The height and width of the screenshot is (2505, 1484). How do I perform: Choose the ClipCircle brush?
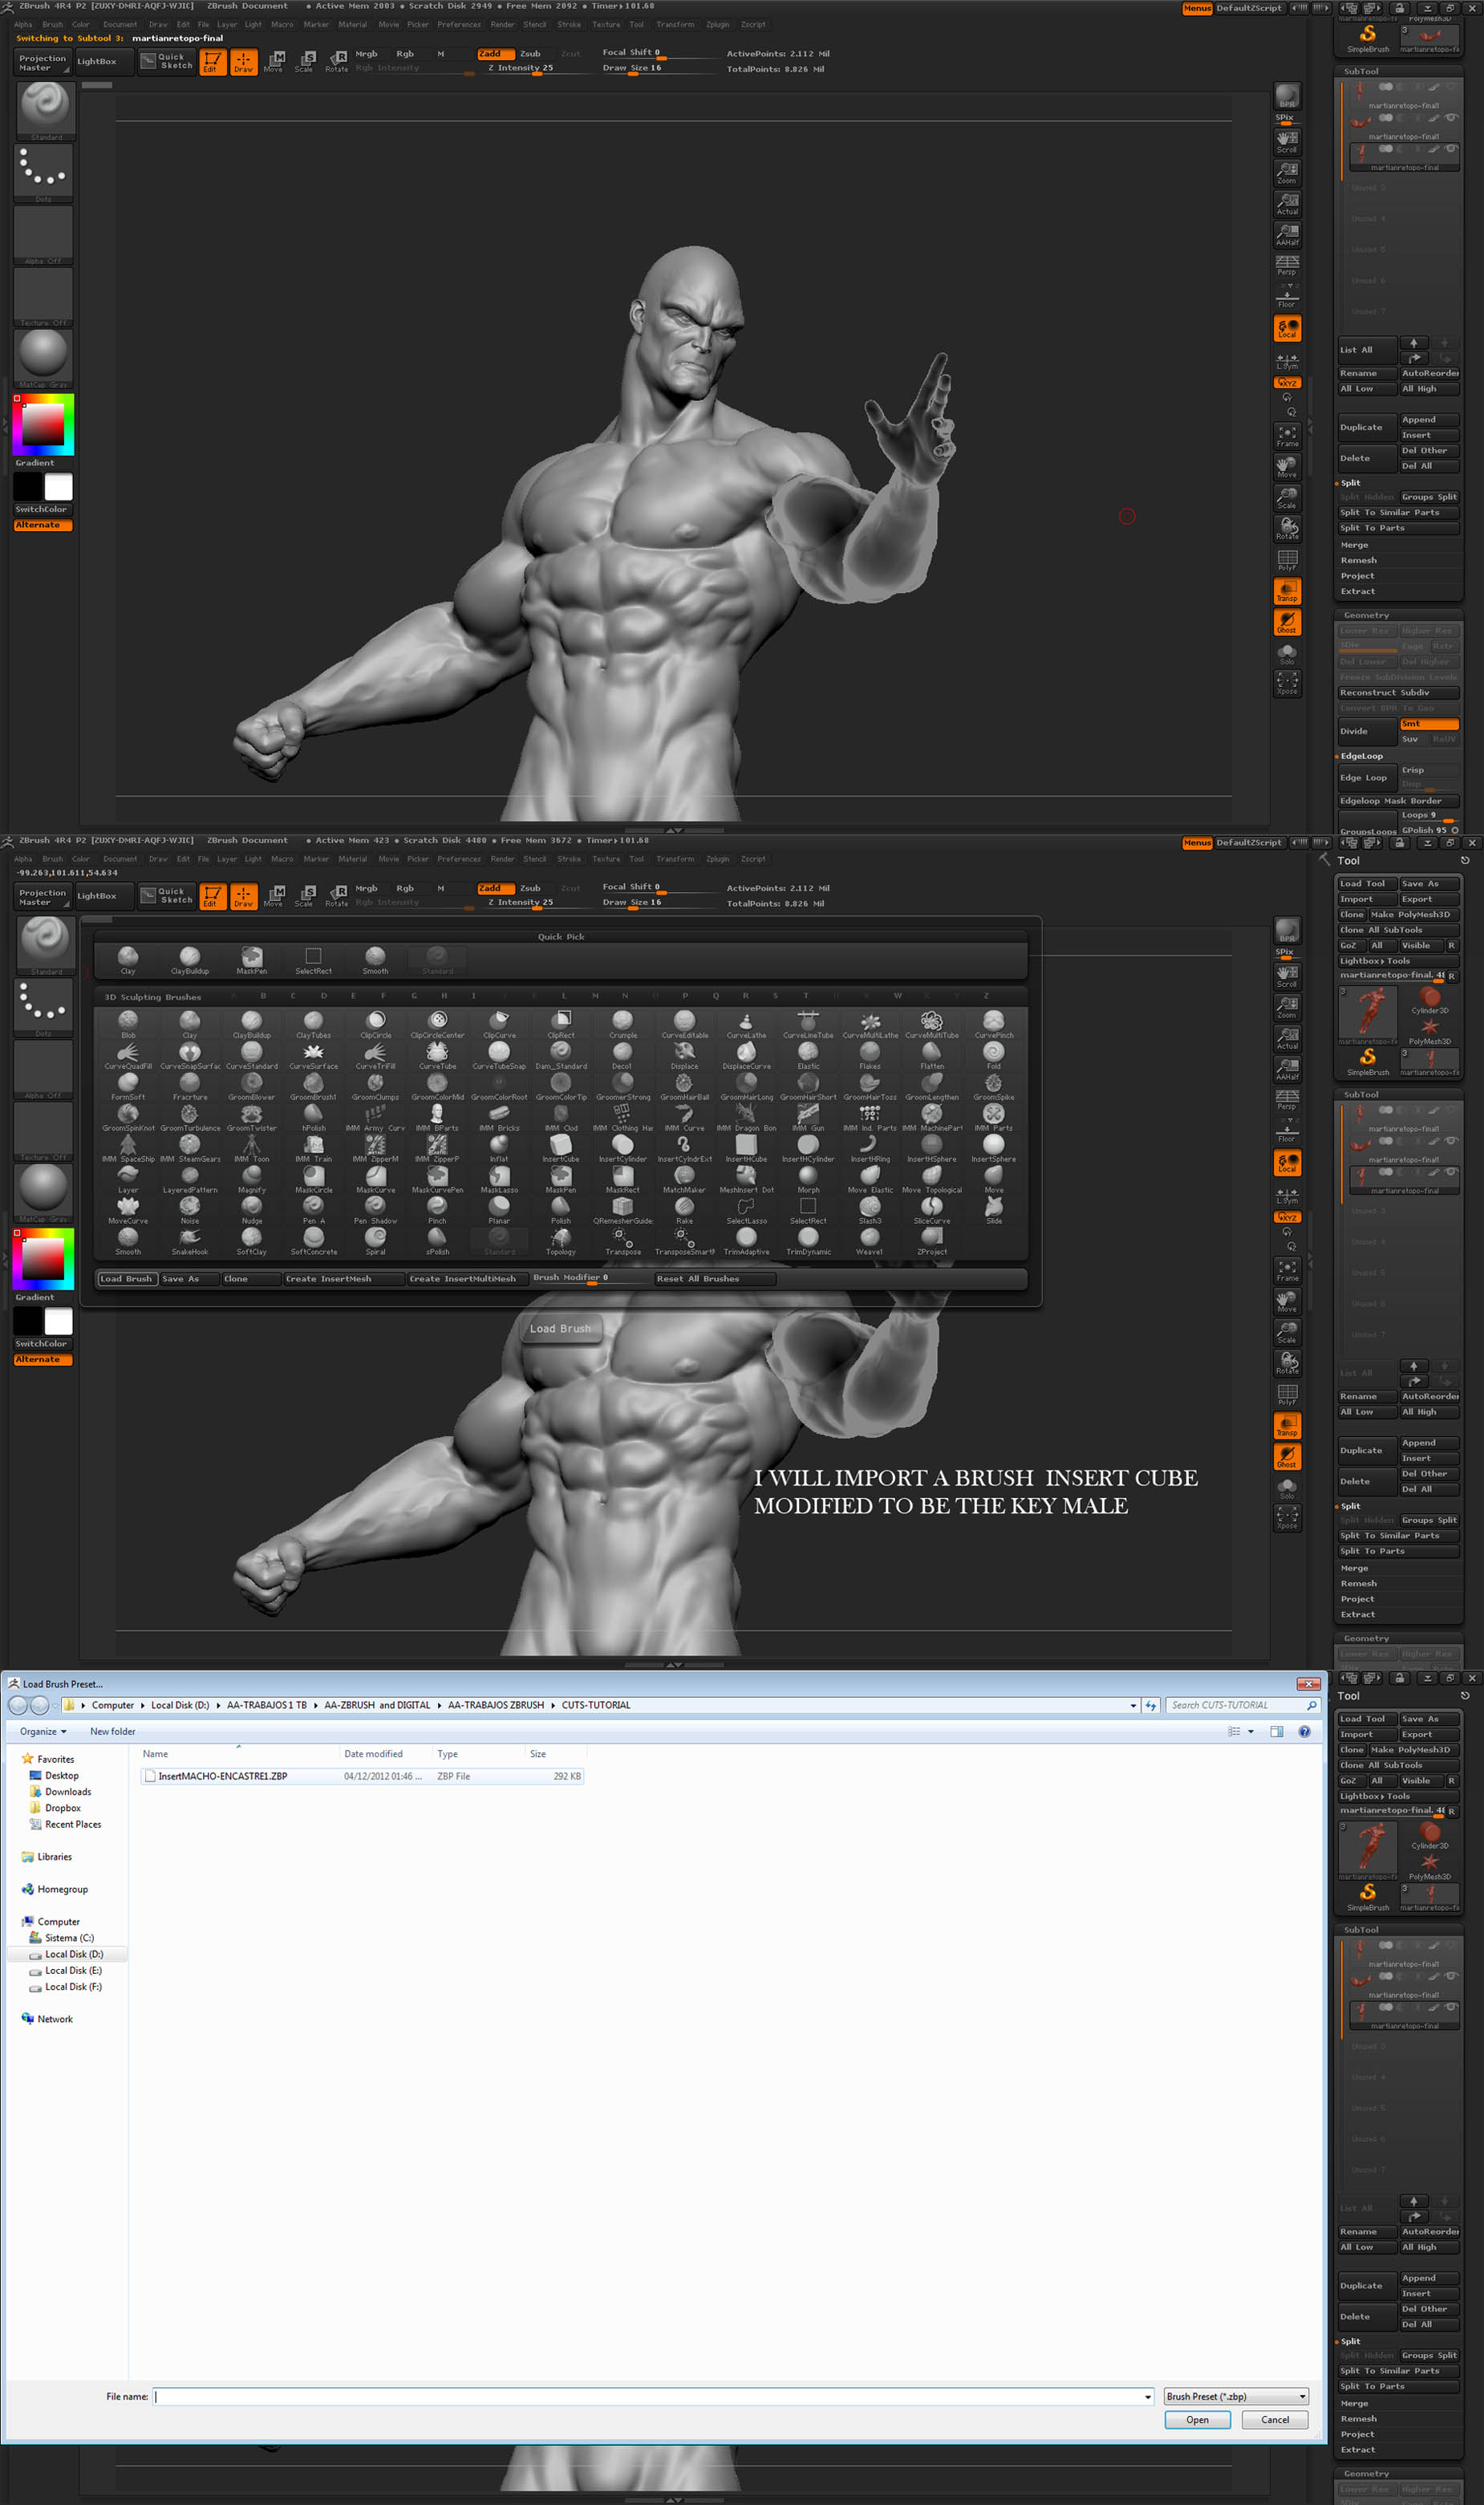point(375,1024)
